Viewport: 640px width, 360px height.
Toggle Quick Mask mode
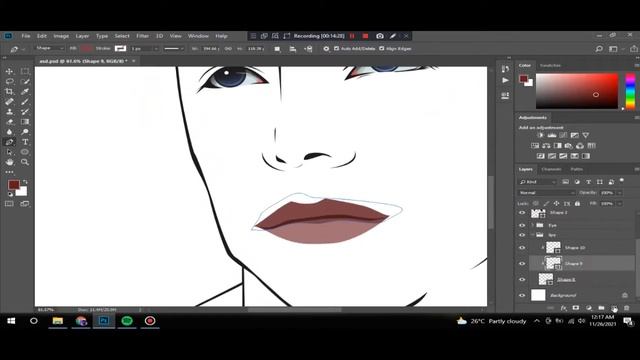pos(9,204)
